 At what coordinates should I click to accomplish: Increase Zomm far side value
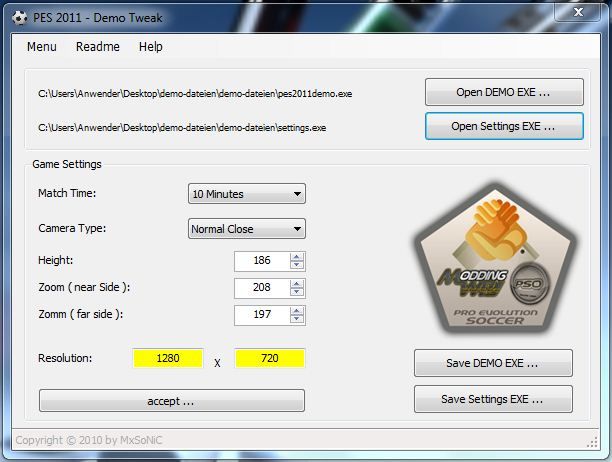tap(297, 311)
